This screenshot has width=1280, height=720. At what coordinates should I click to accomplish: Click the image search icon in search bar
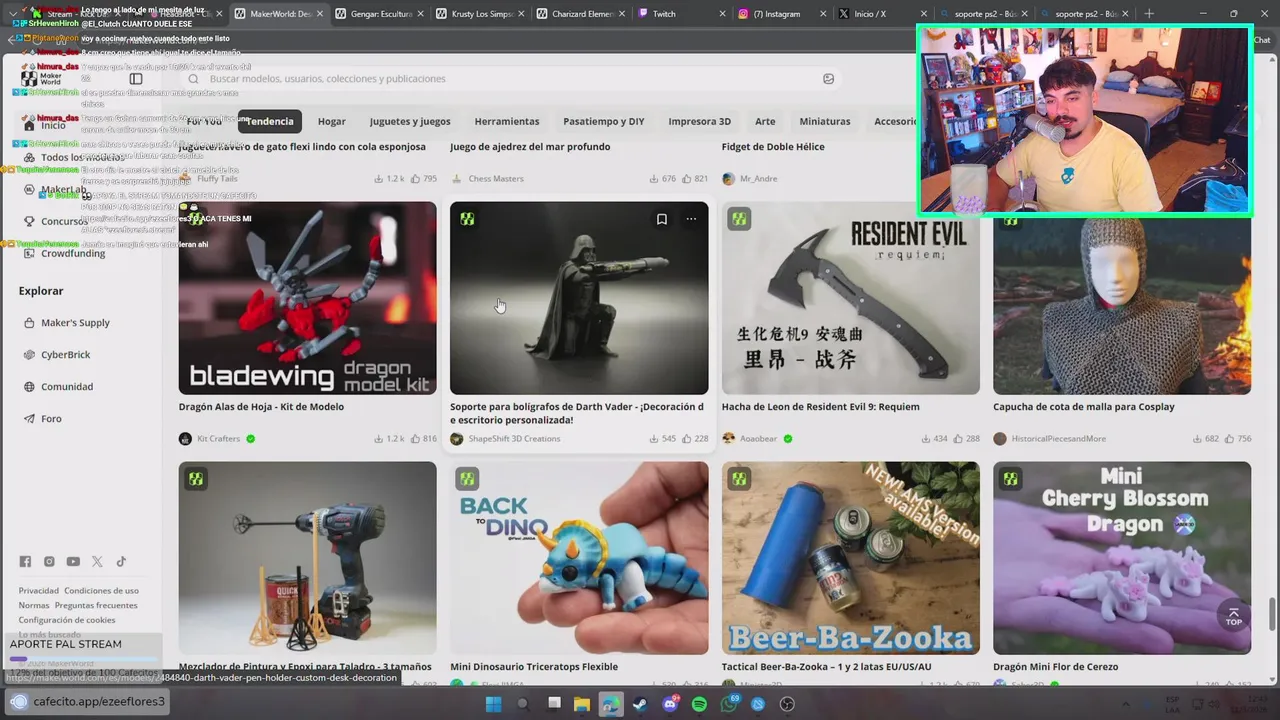point(828,79)
